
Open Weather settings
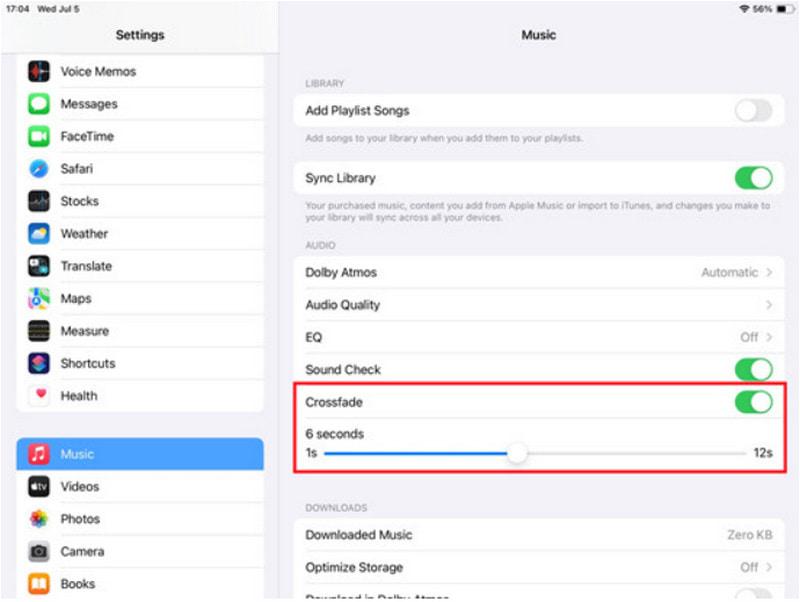pyautogui.click(x=140, y=234)
